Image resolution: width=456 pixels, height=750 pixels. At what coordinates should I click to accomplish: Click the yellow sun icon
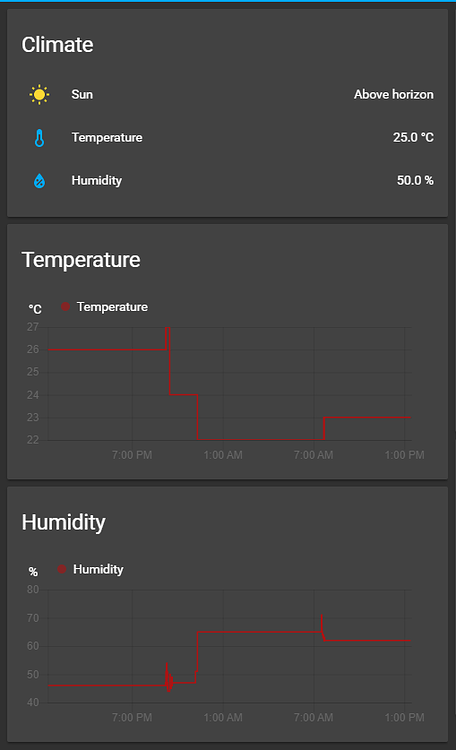39,95
